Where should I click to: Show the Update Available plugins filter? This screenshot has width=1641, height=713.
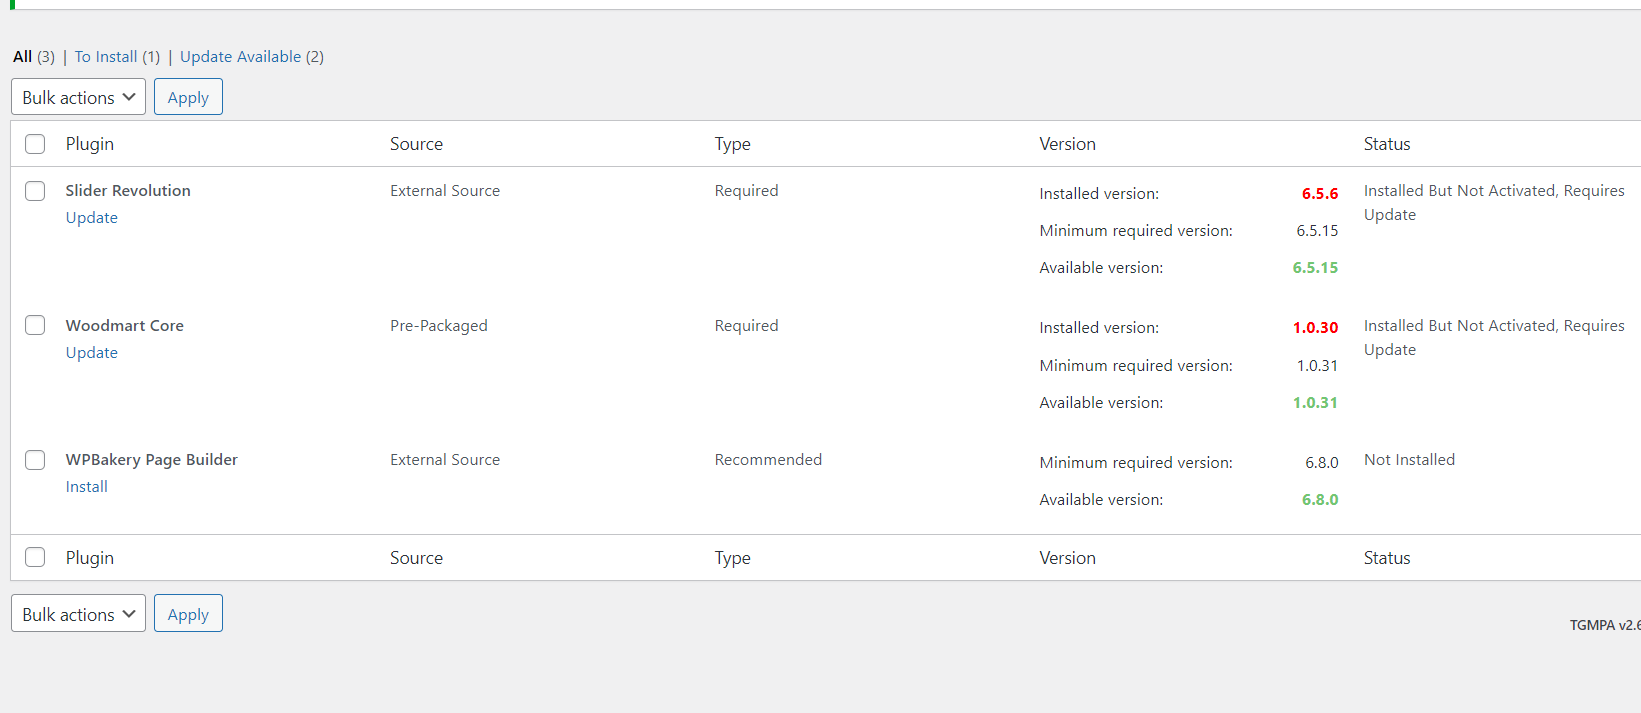coord(240,57)
